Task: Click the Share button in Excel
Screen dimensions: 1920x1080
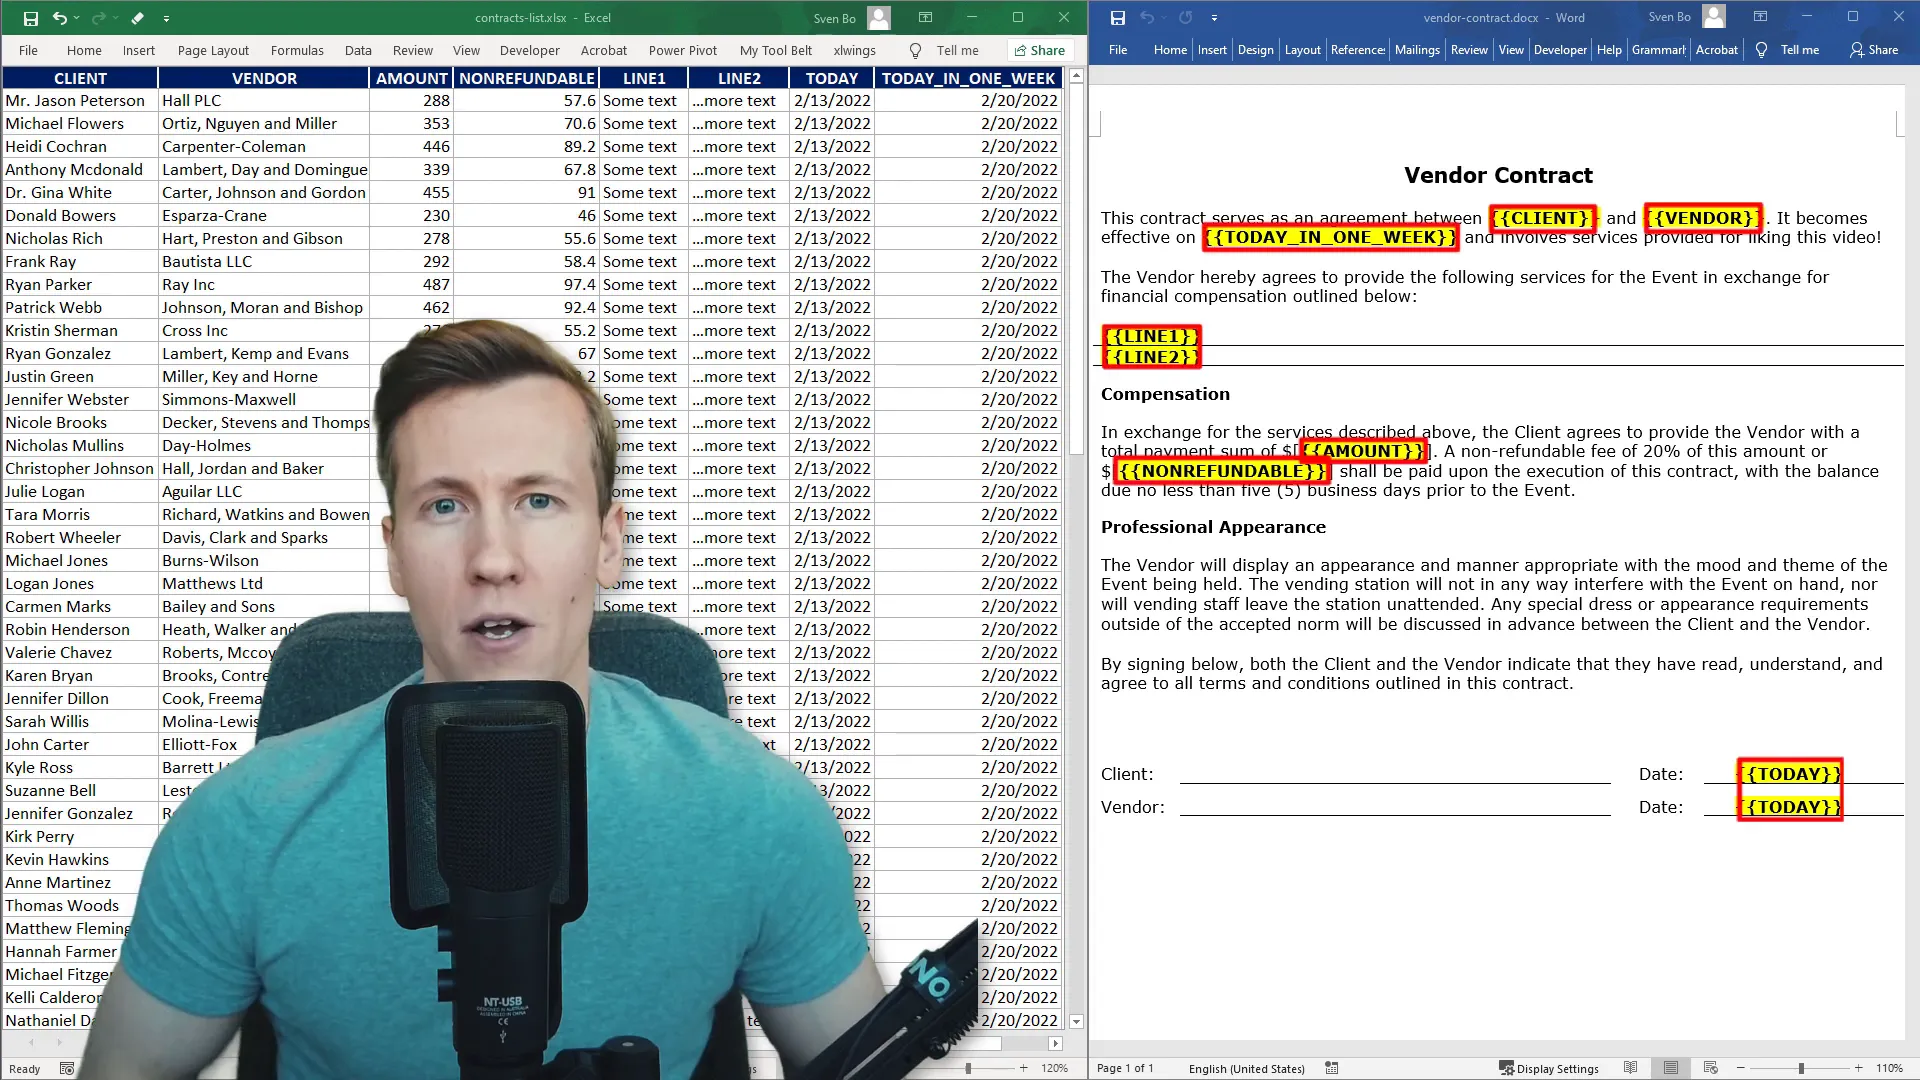Action: point(1039,50)
